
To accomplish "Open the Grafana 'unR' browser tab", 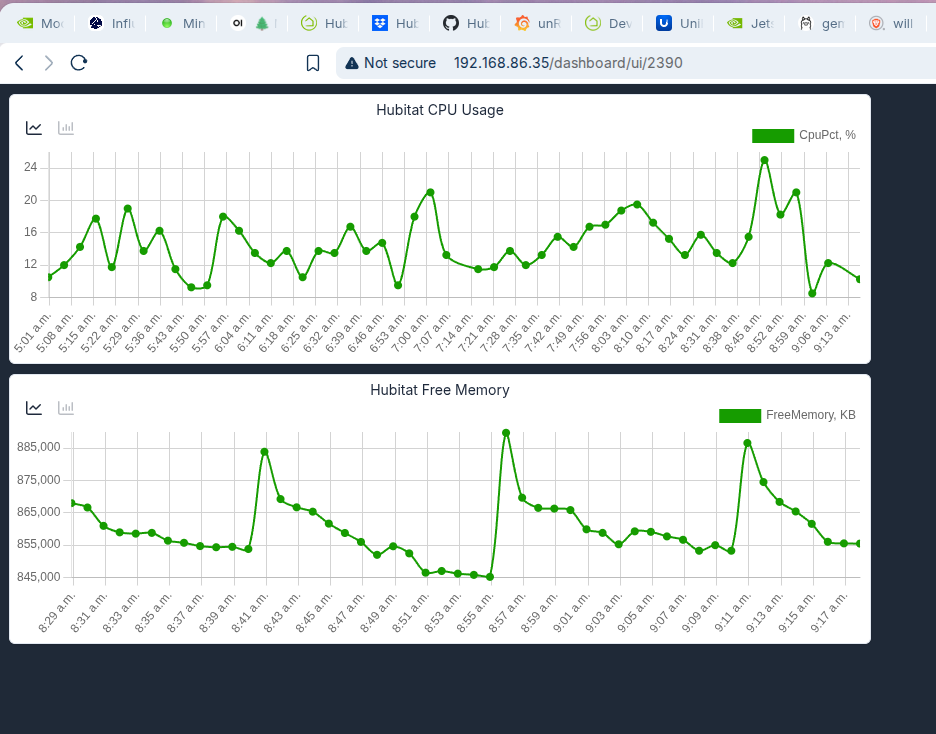I will [x=536, y=23].
